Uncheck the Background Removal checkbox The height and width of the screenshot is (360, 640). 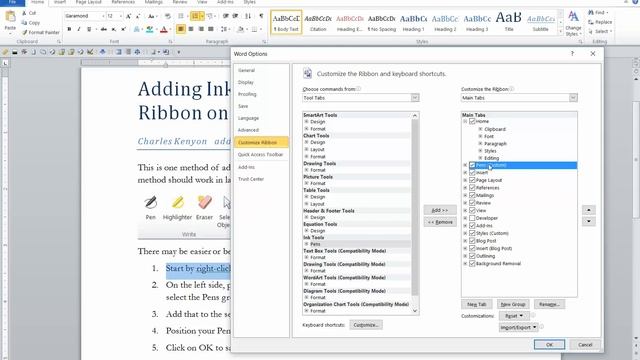point(472,264)
